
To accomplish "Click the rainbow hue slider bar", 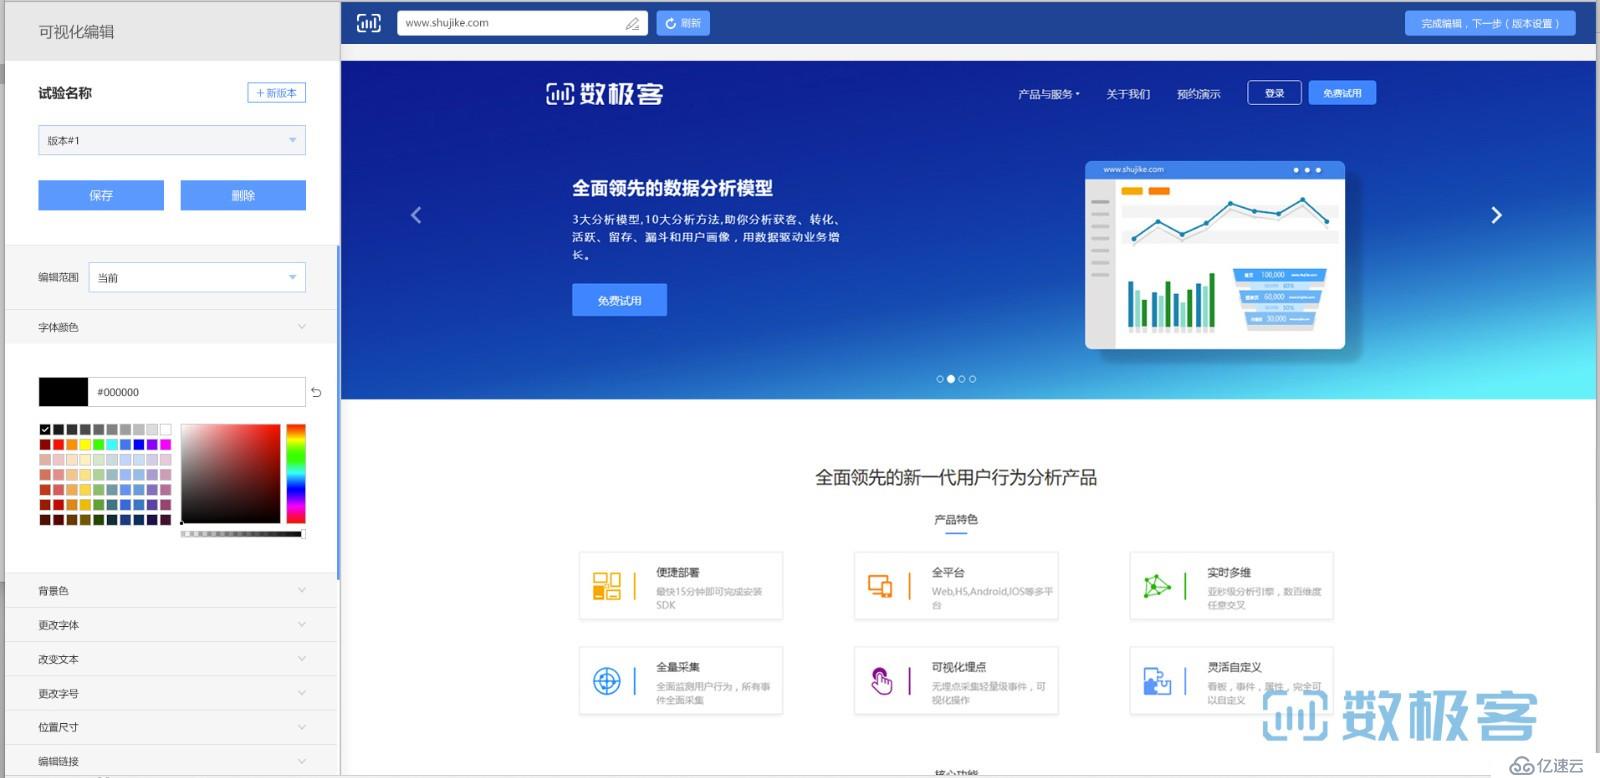I will click(x=296, y=474).
